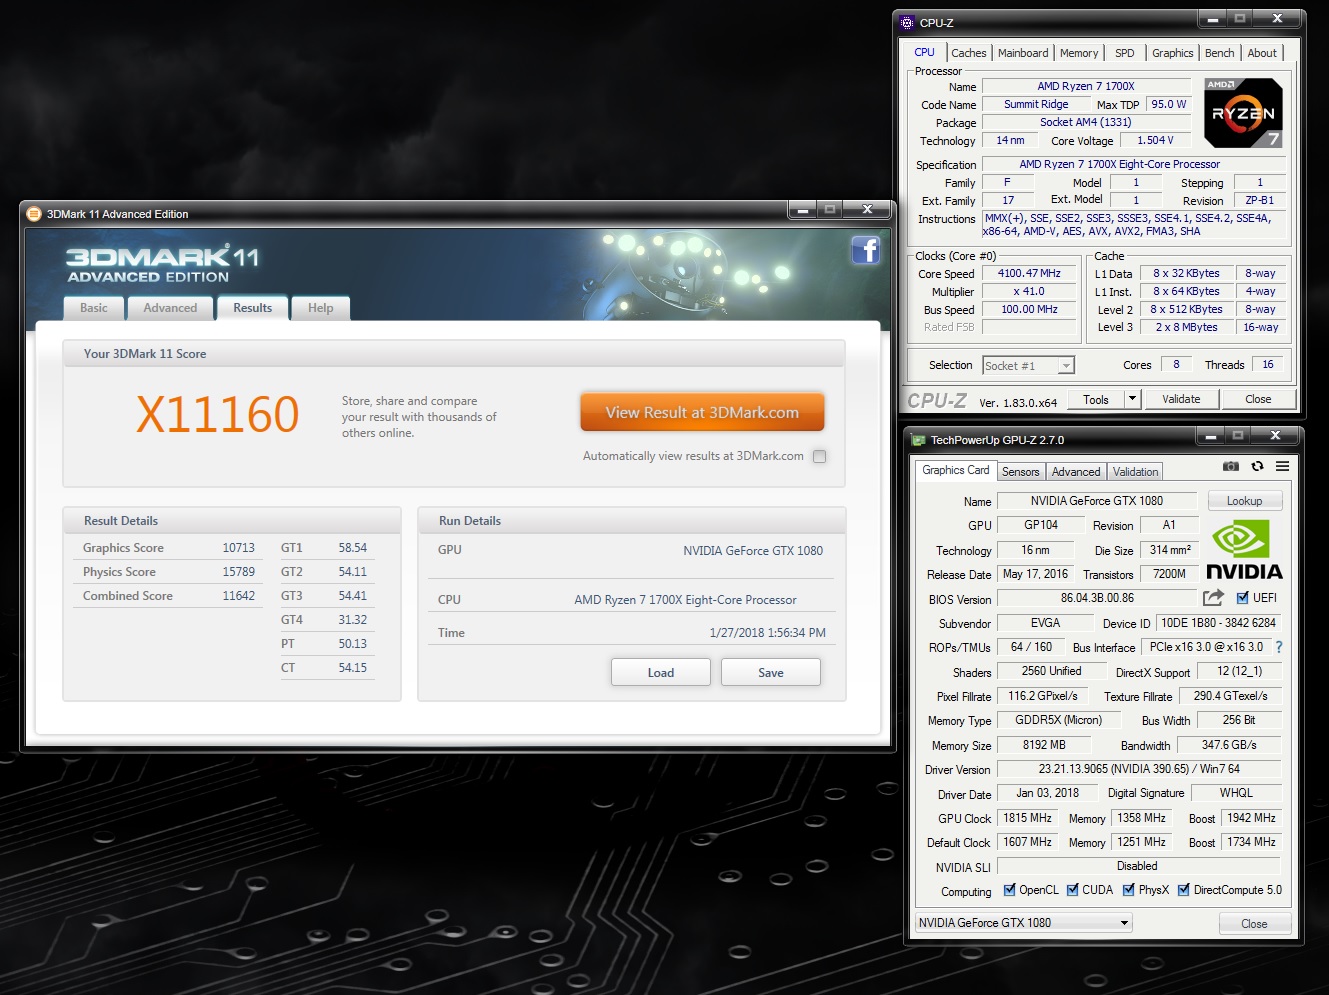Open the Caches tab in CPU-Z
The image size is (1329, 995).
click(968, 53)
